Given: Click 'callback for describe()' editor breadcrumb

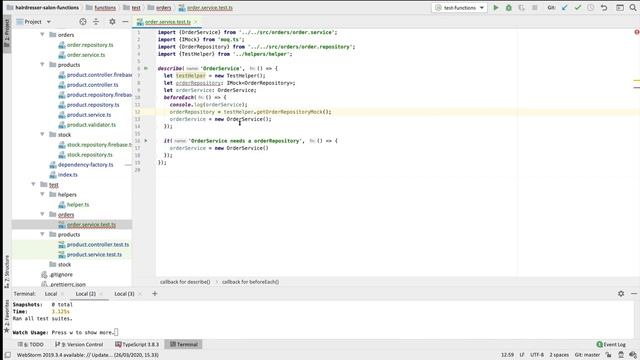Looking at the screenshot, I should [x=185, y=282].
